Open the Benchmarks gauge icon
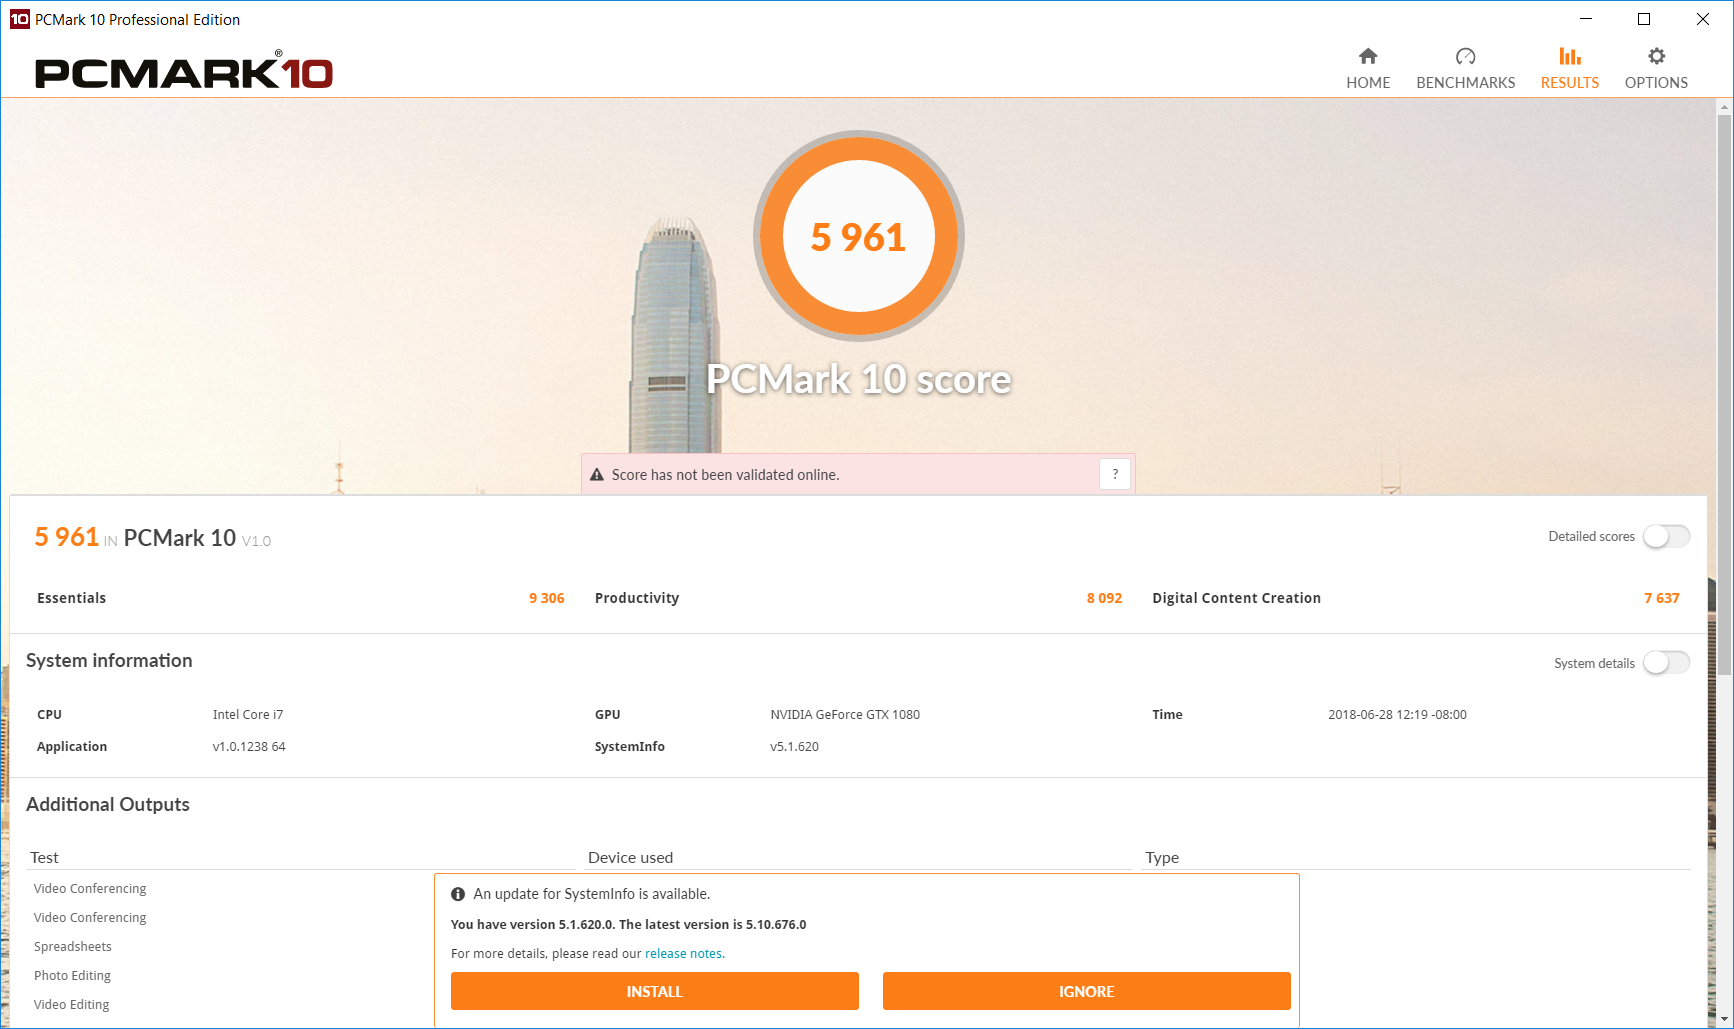 [x=1465, y=56]
